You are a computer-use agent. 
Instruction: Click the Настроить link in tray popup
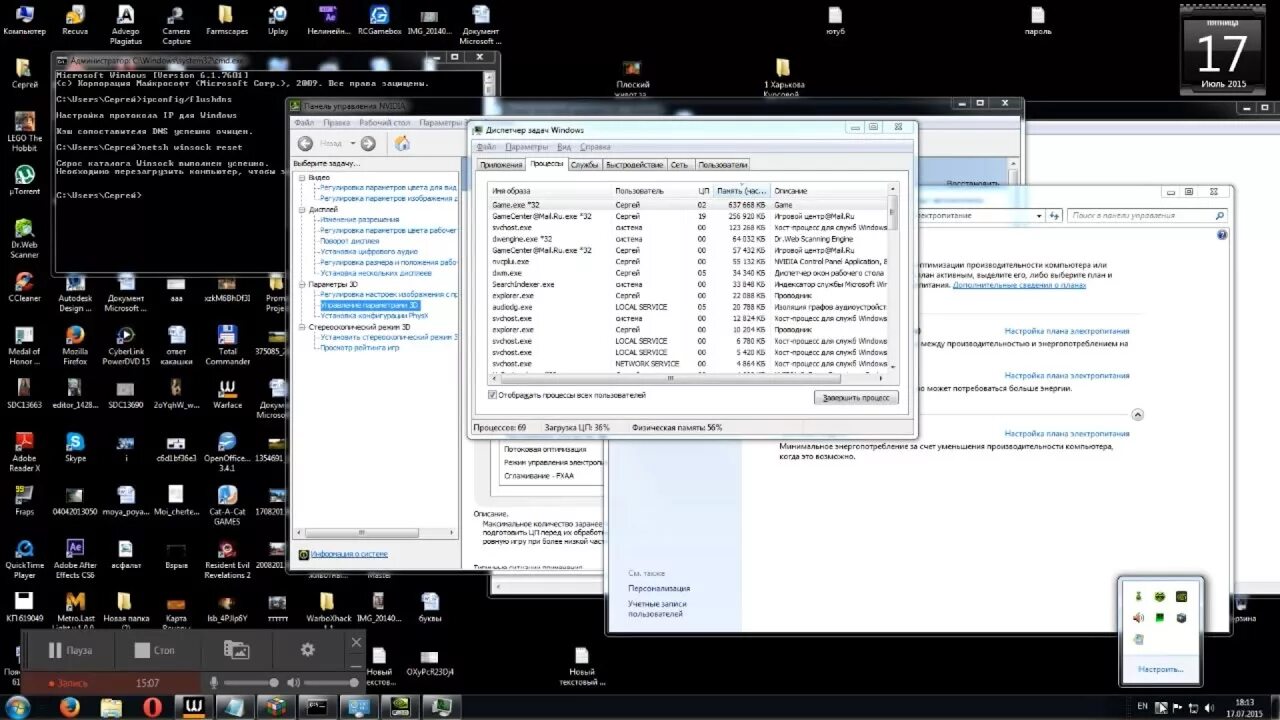pyautogui.click(x=1160, y=669)
